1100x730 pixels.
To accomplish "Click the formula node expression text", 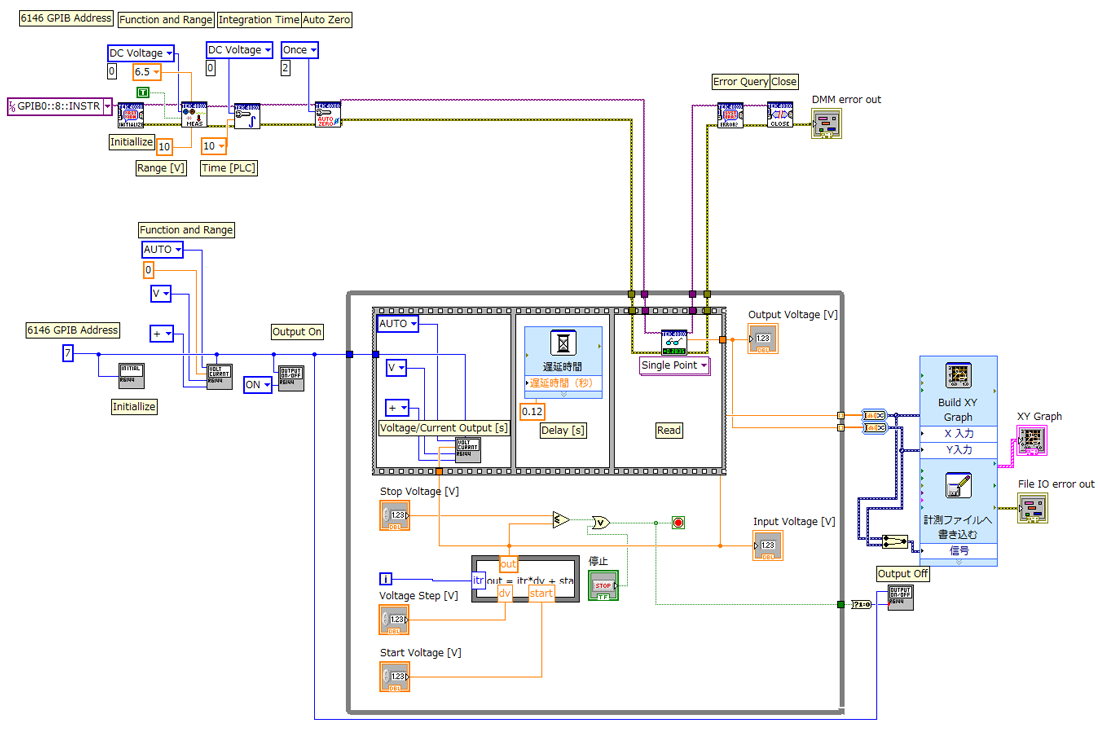I will 530,581.
